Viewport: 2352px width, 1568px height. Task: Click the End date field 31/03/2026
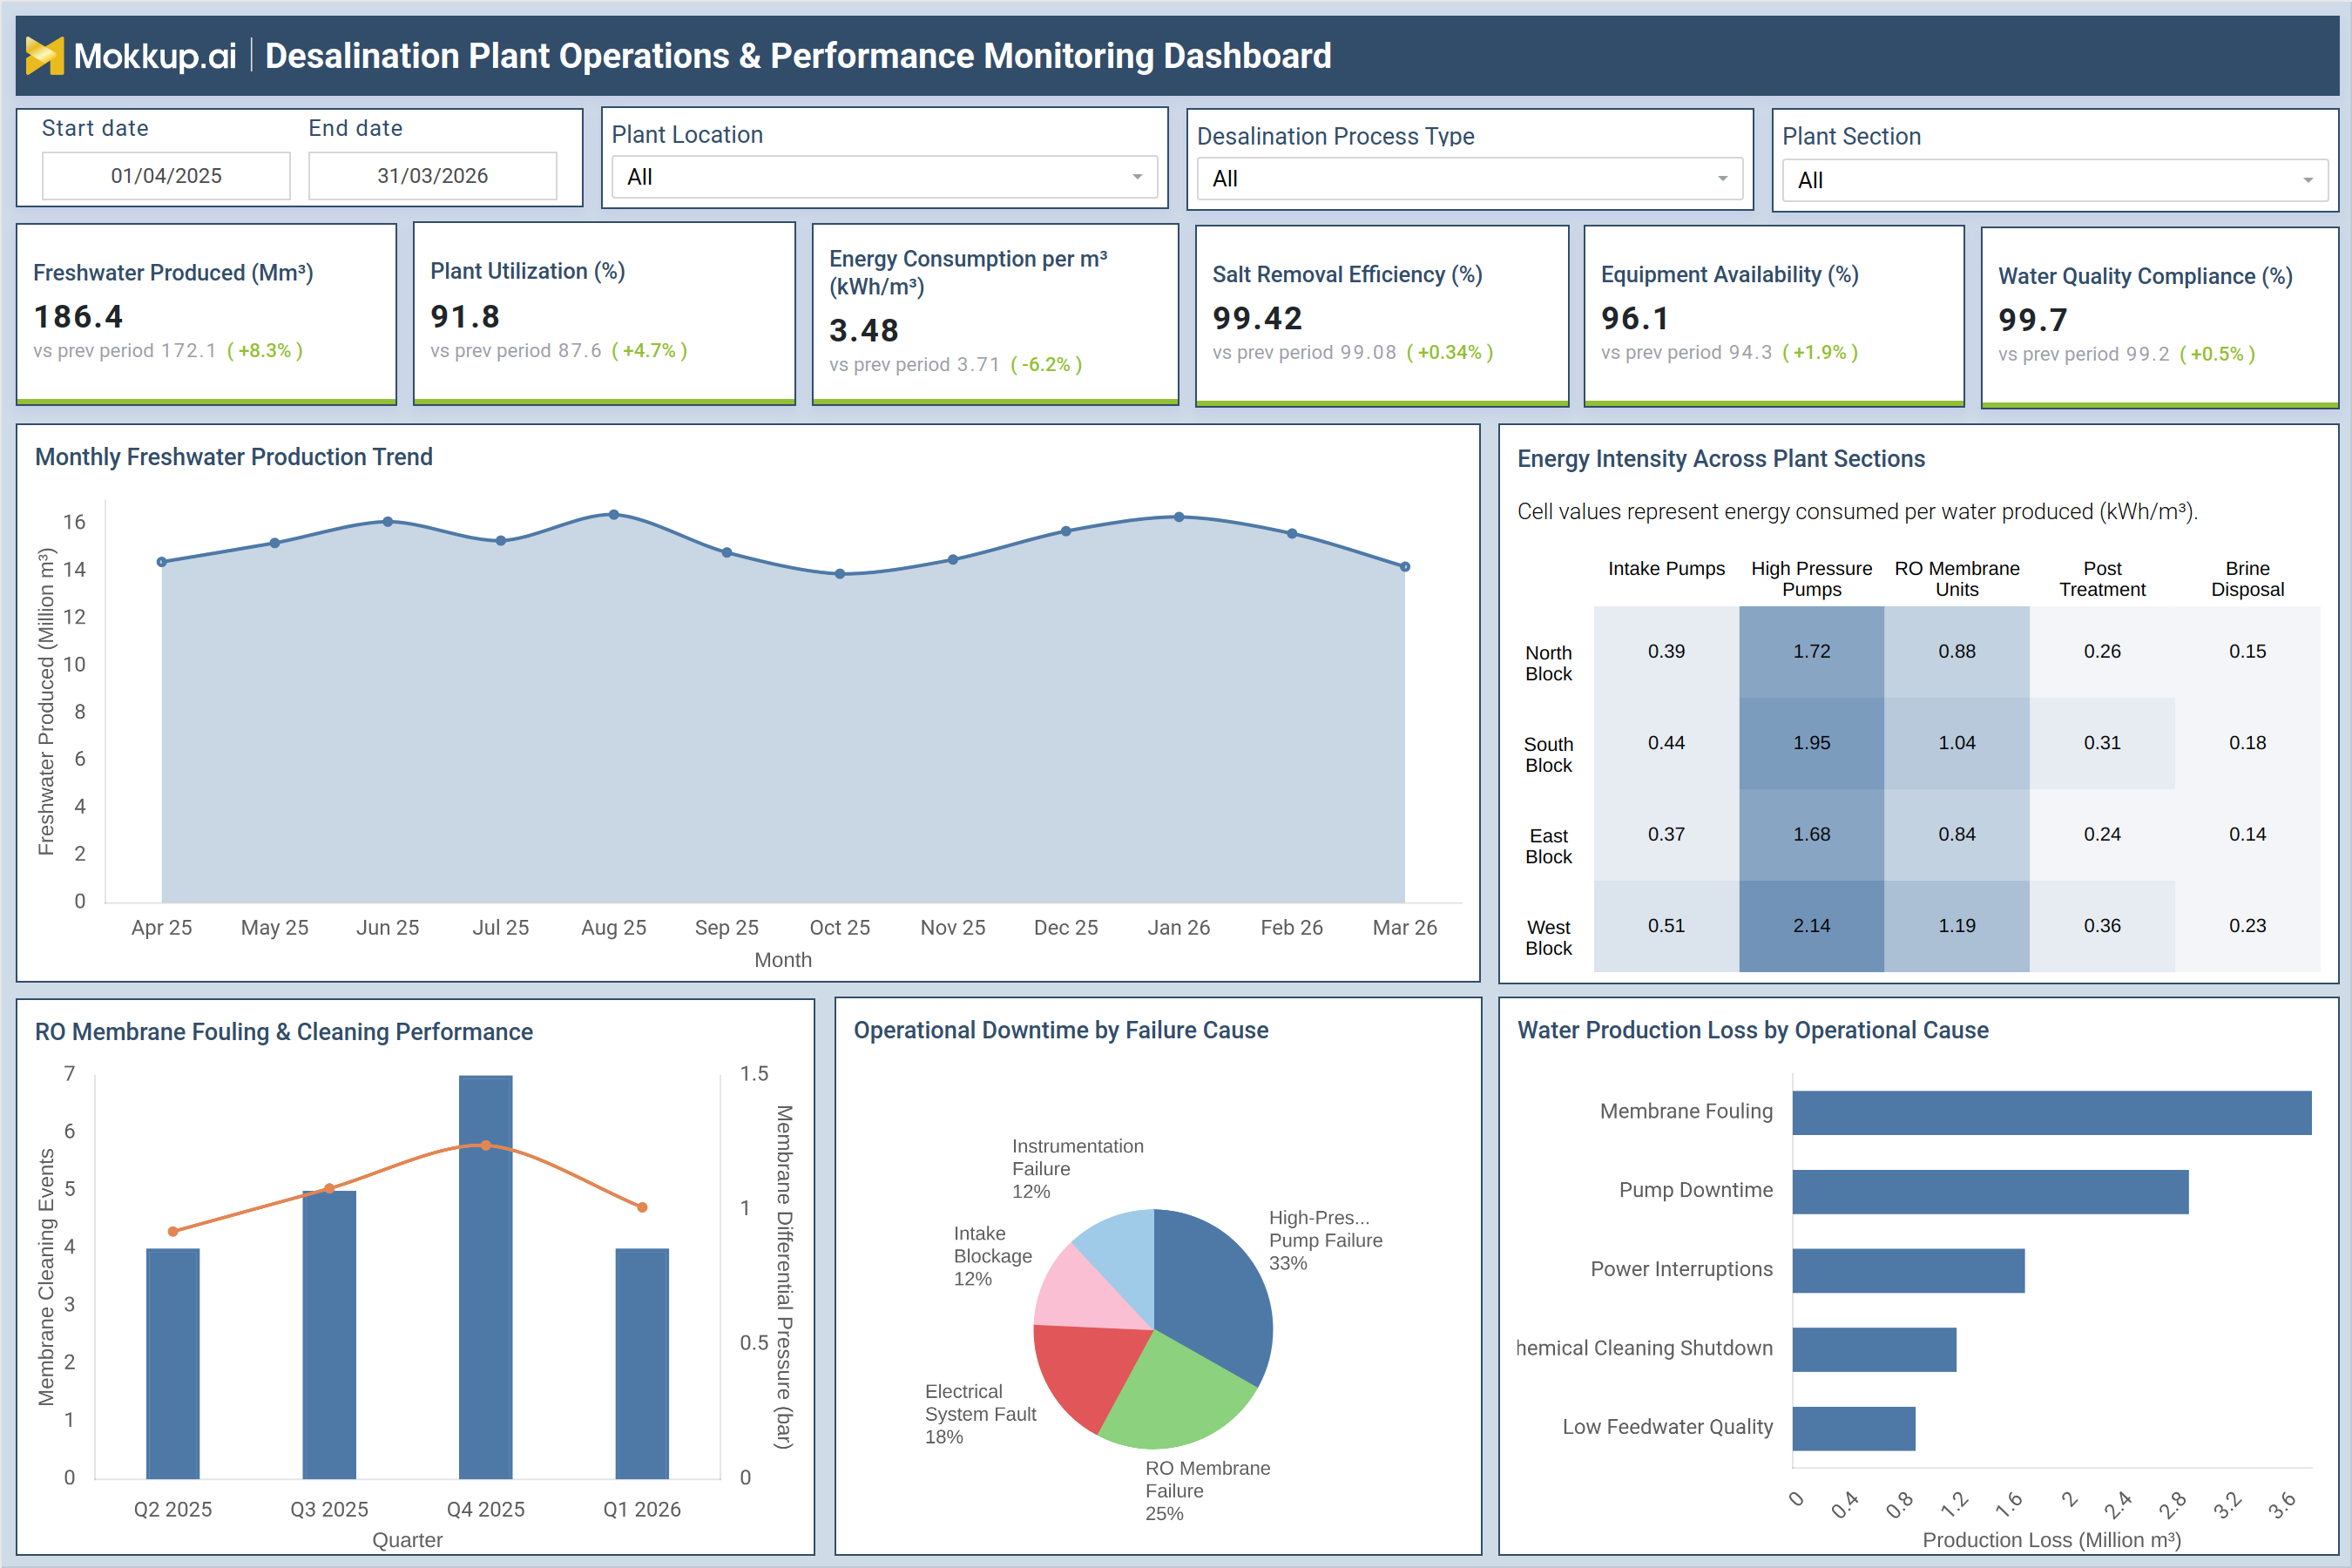(432, 176)
